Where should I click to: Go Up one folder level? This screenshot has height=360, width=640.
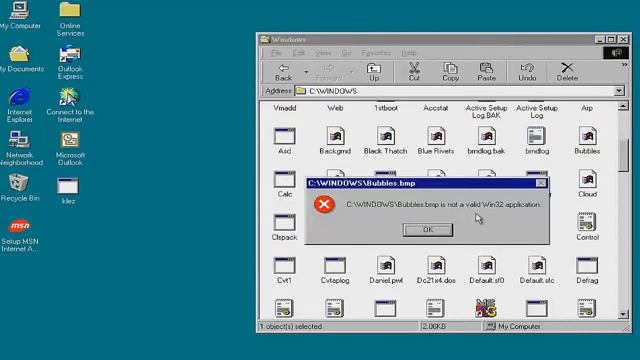pyautogui.click(x=374, y=72)
